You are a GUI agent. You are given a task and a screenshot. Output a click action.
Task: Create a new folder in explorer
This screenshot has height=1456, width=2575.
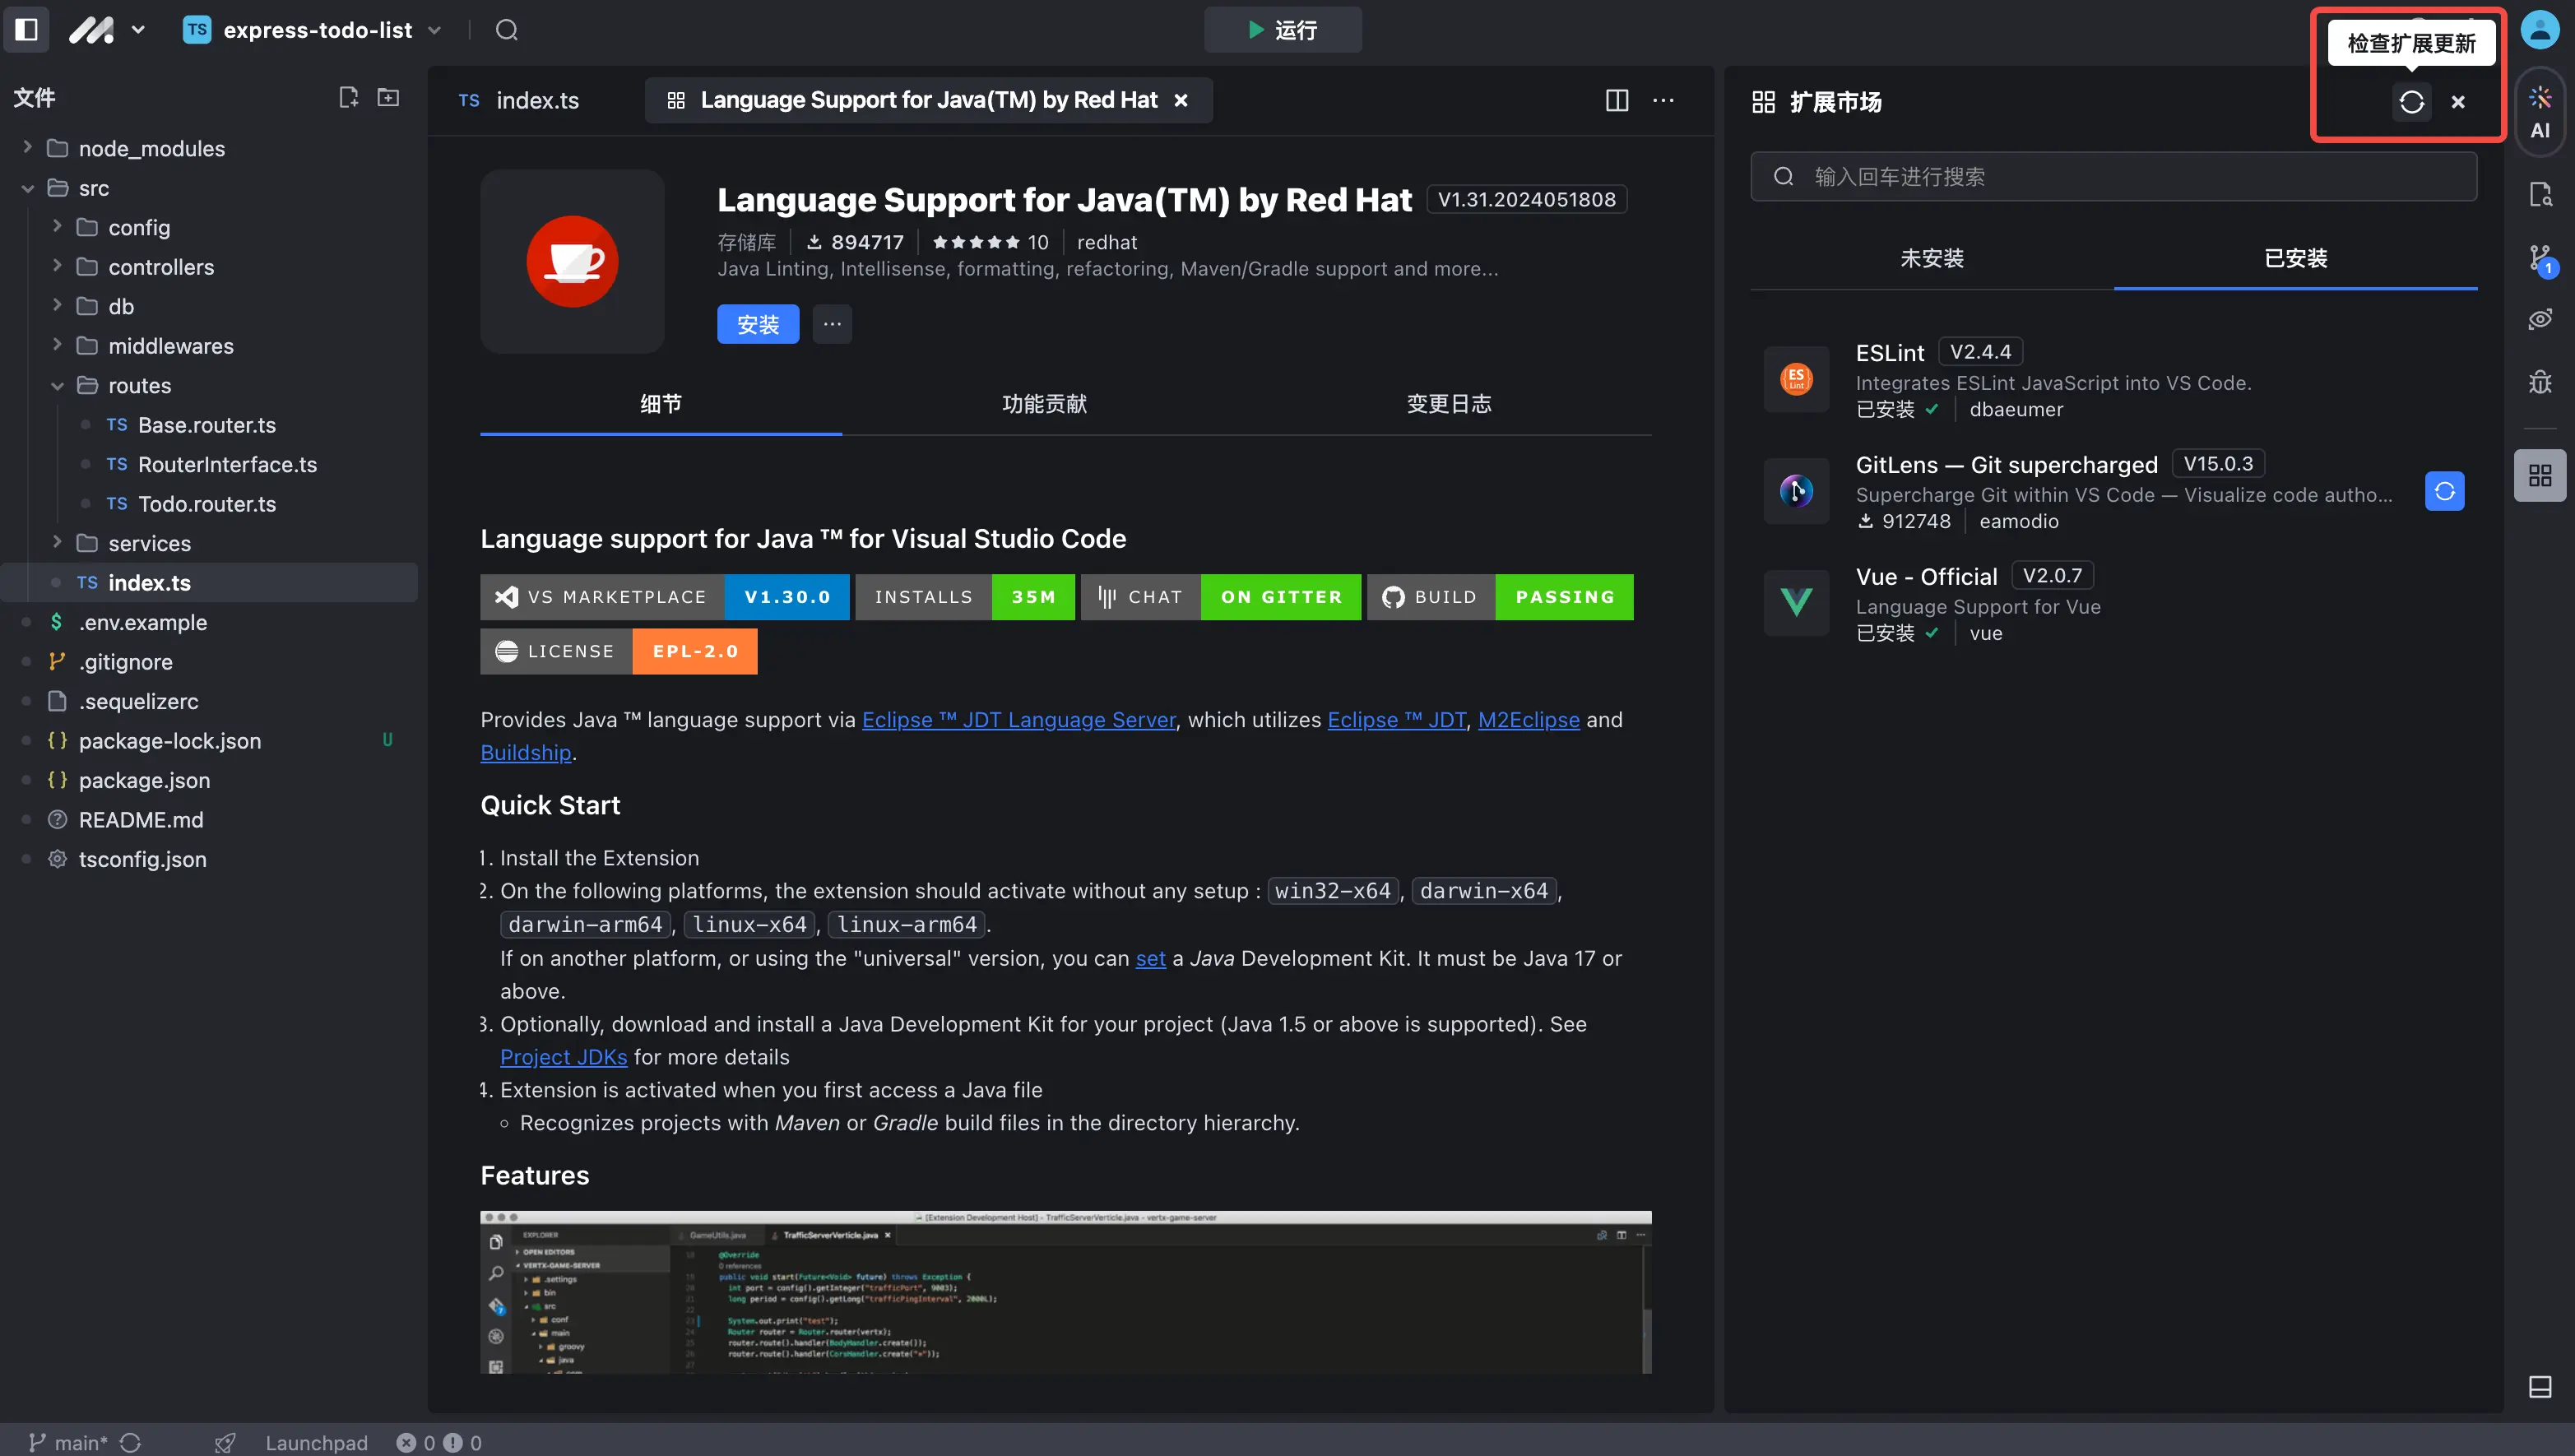tap(388, 97)
